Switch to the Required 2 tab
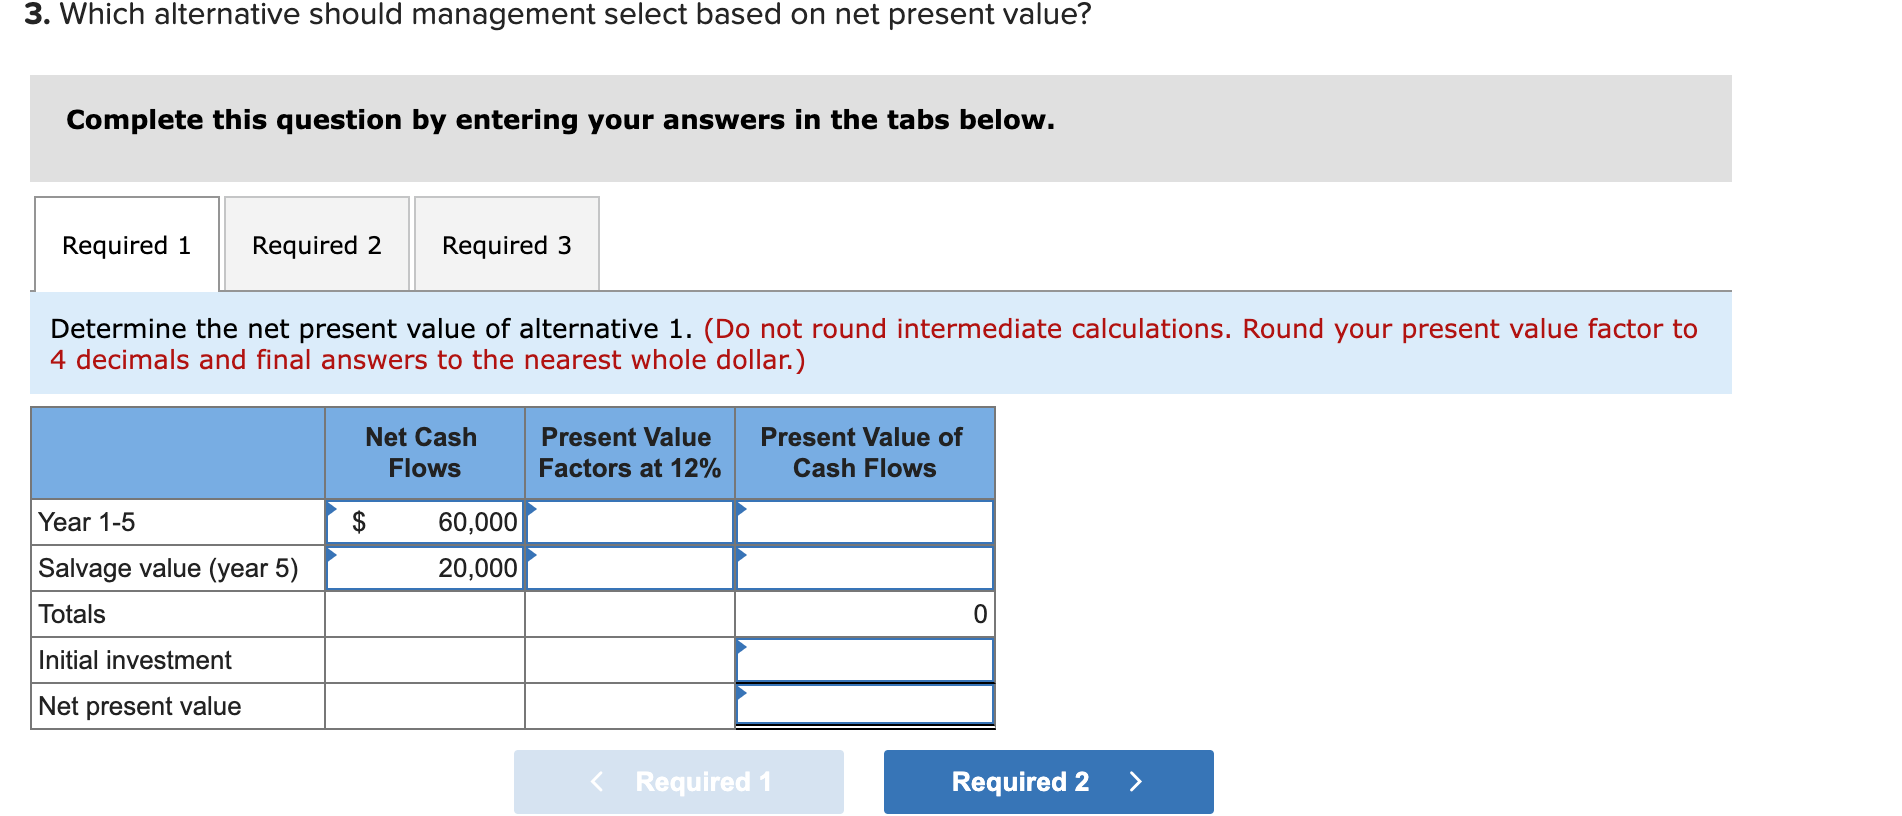This screenshot has height=816, width=1902. click(316, 245)
